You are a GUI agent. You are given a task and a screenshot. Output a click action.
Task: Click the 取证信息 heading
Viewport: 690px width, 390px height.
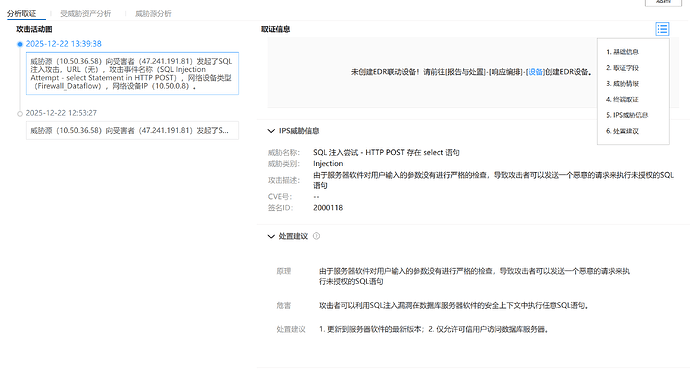pos(275,29)
